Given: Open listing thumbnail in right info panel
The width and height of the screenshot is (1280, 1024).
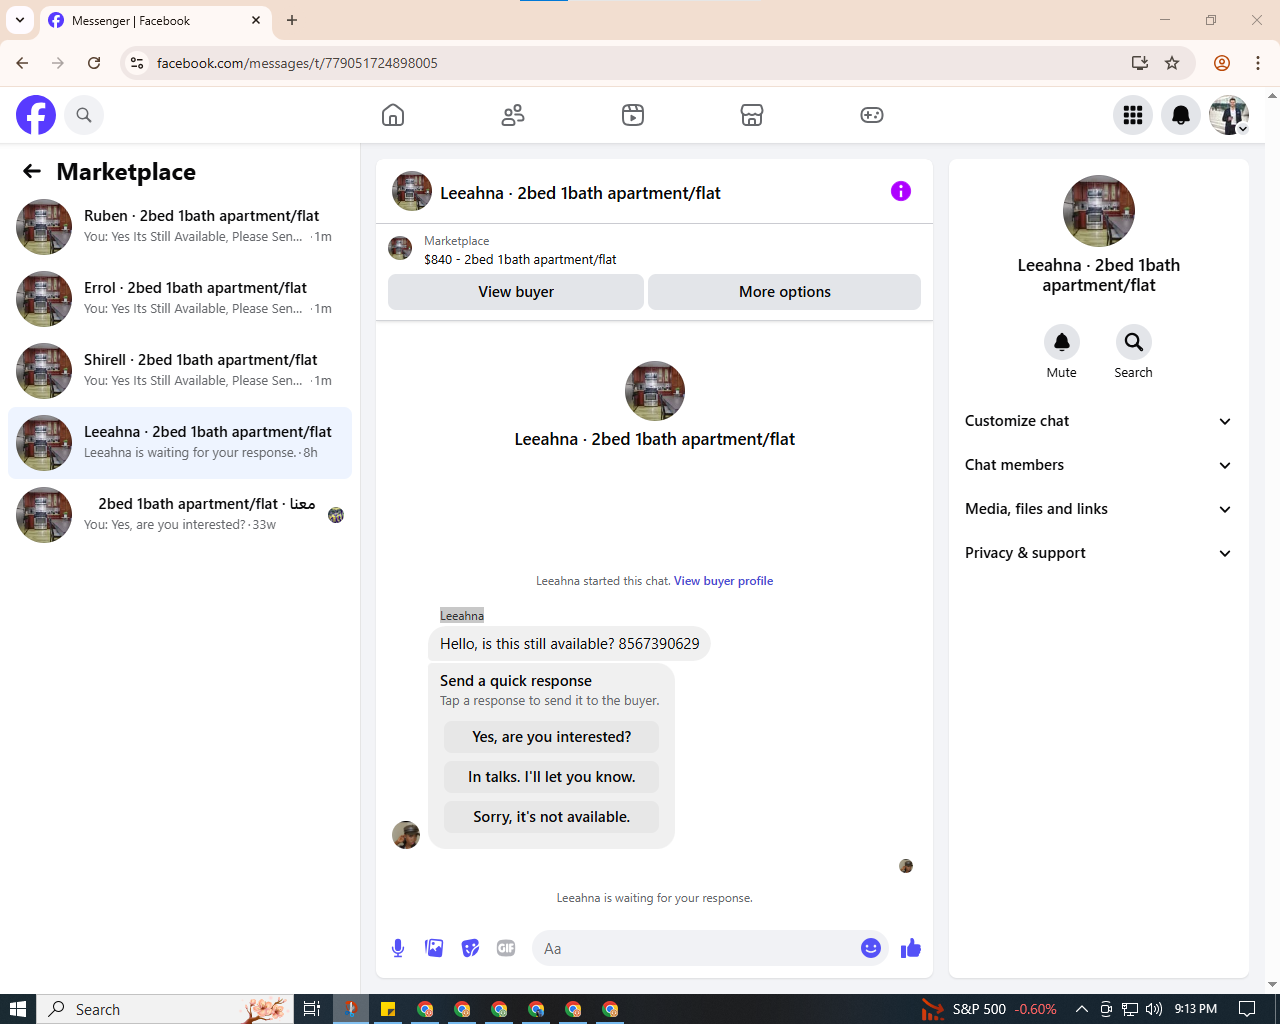Looking at the screenshot, I should (x=1099, y=211).
